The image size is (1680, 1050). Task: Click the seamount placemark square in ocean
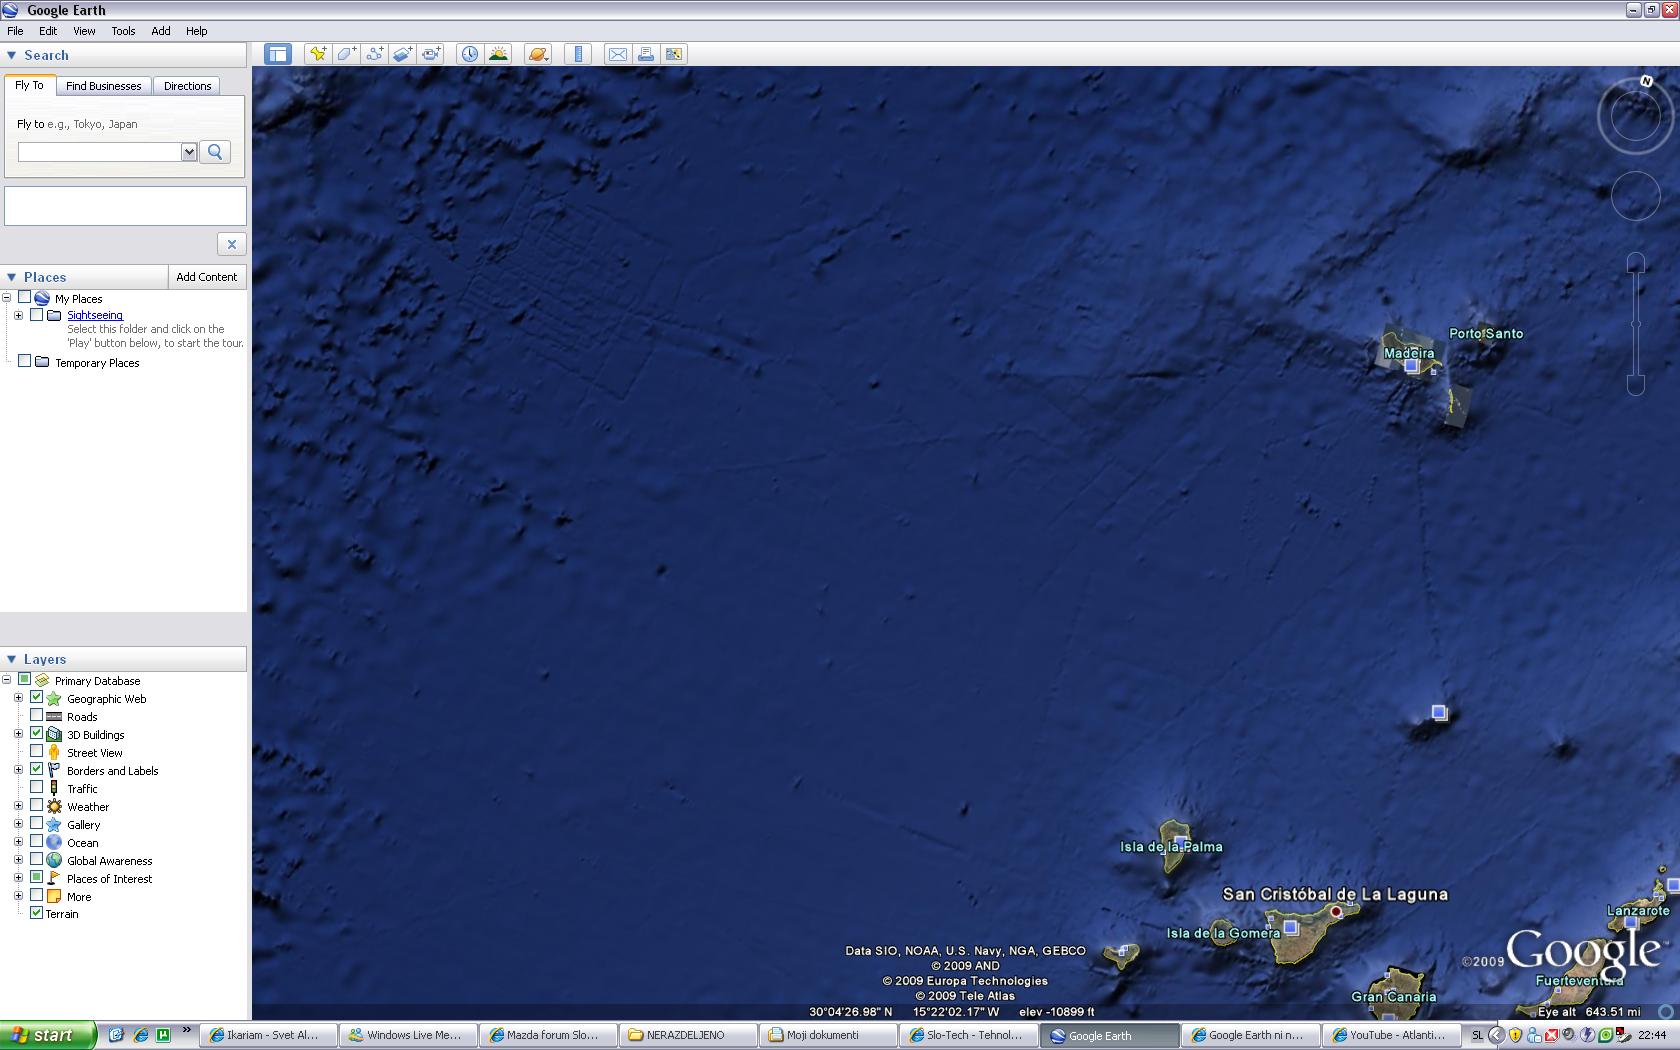[x=1439, y=712]
